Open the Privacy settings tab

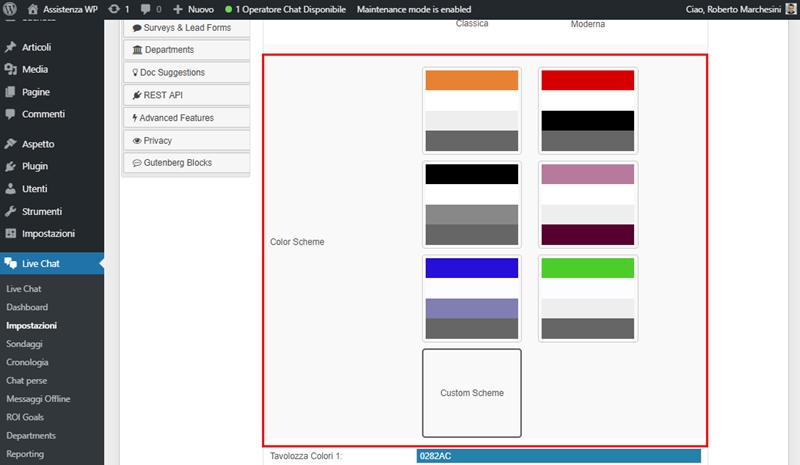pos(186,140)
